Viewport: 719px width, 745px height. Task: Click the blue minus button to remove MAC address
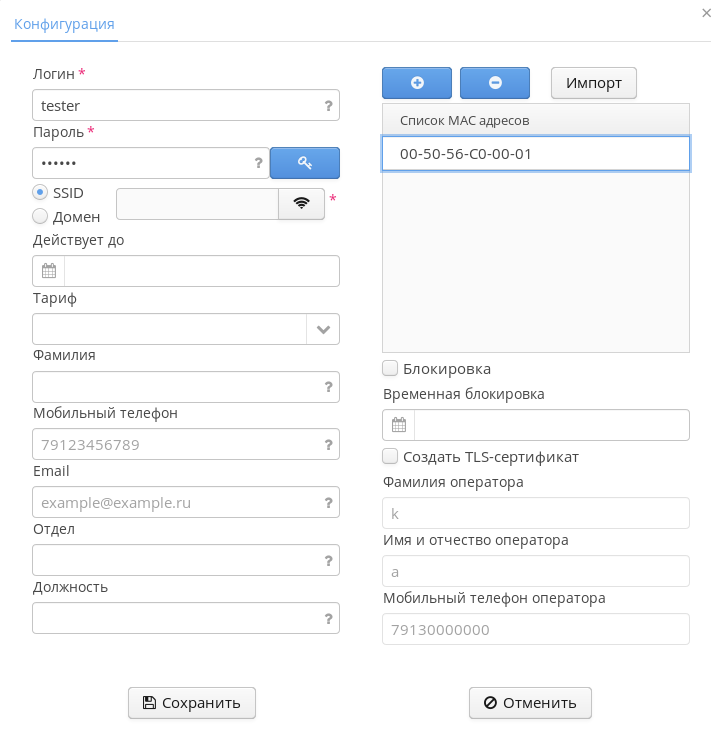pos(495,83)
